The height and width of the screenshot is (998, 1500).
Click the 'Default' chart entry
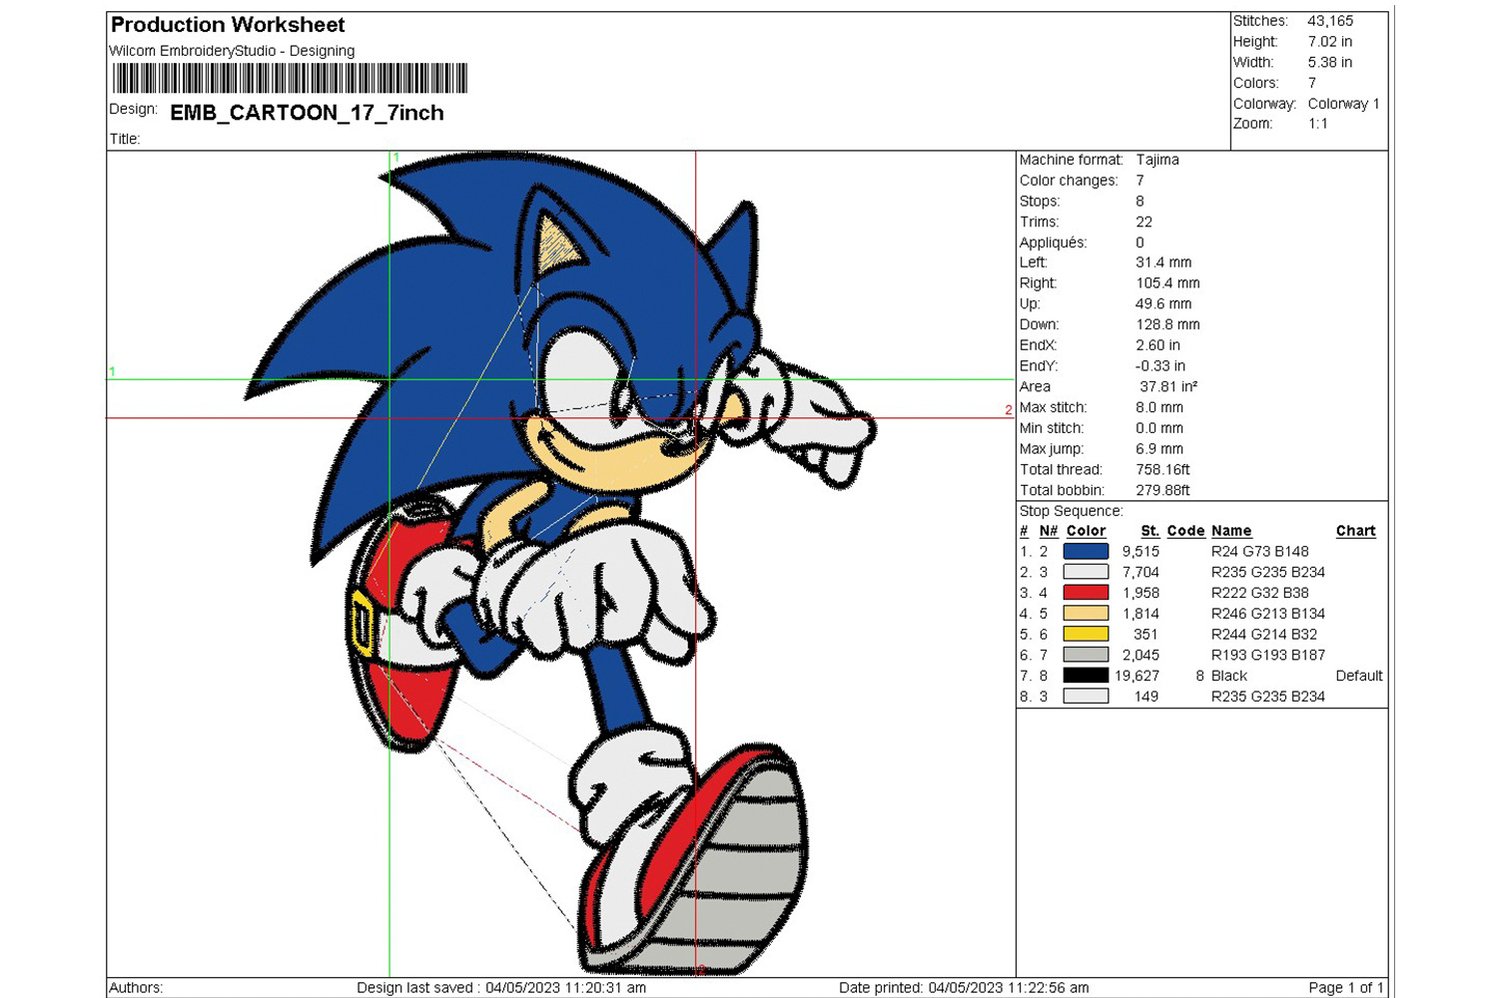pos(1359,676)
